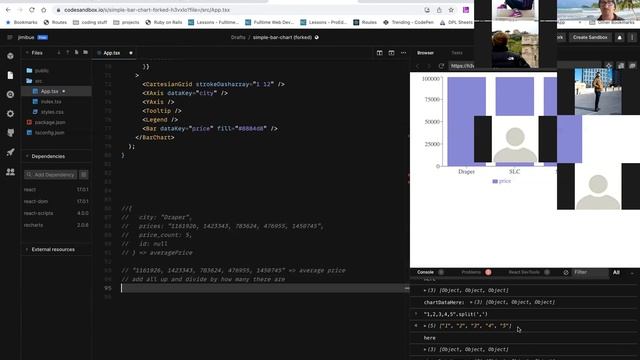
Task: Switch to the Problems tab
Action: click(471, 272)
